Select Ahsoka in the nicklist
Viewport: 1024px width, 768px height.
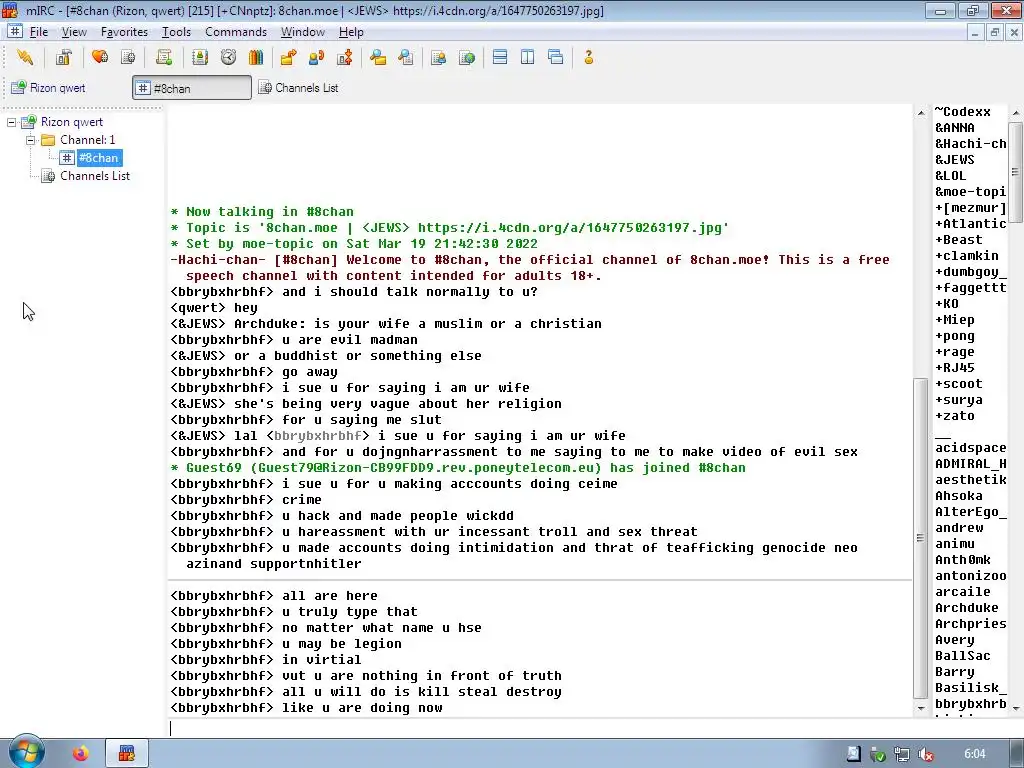click(959, 496)
